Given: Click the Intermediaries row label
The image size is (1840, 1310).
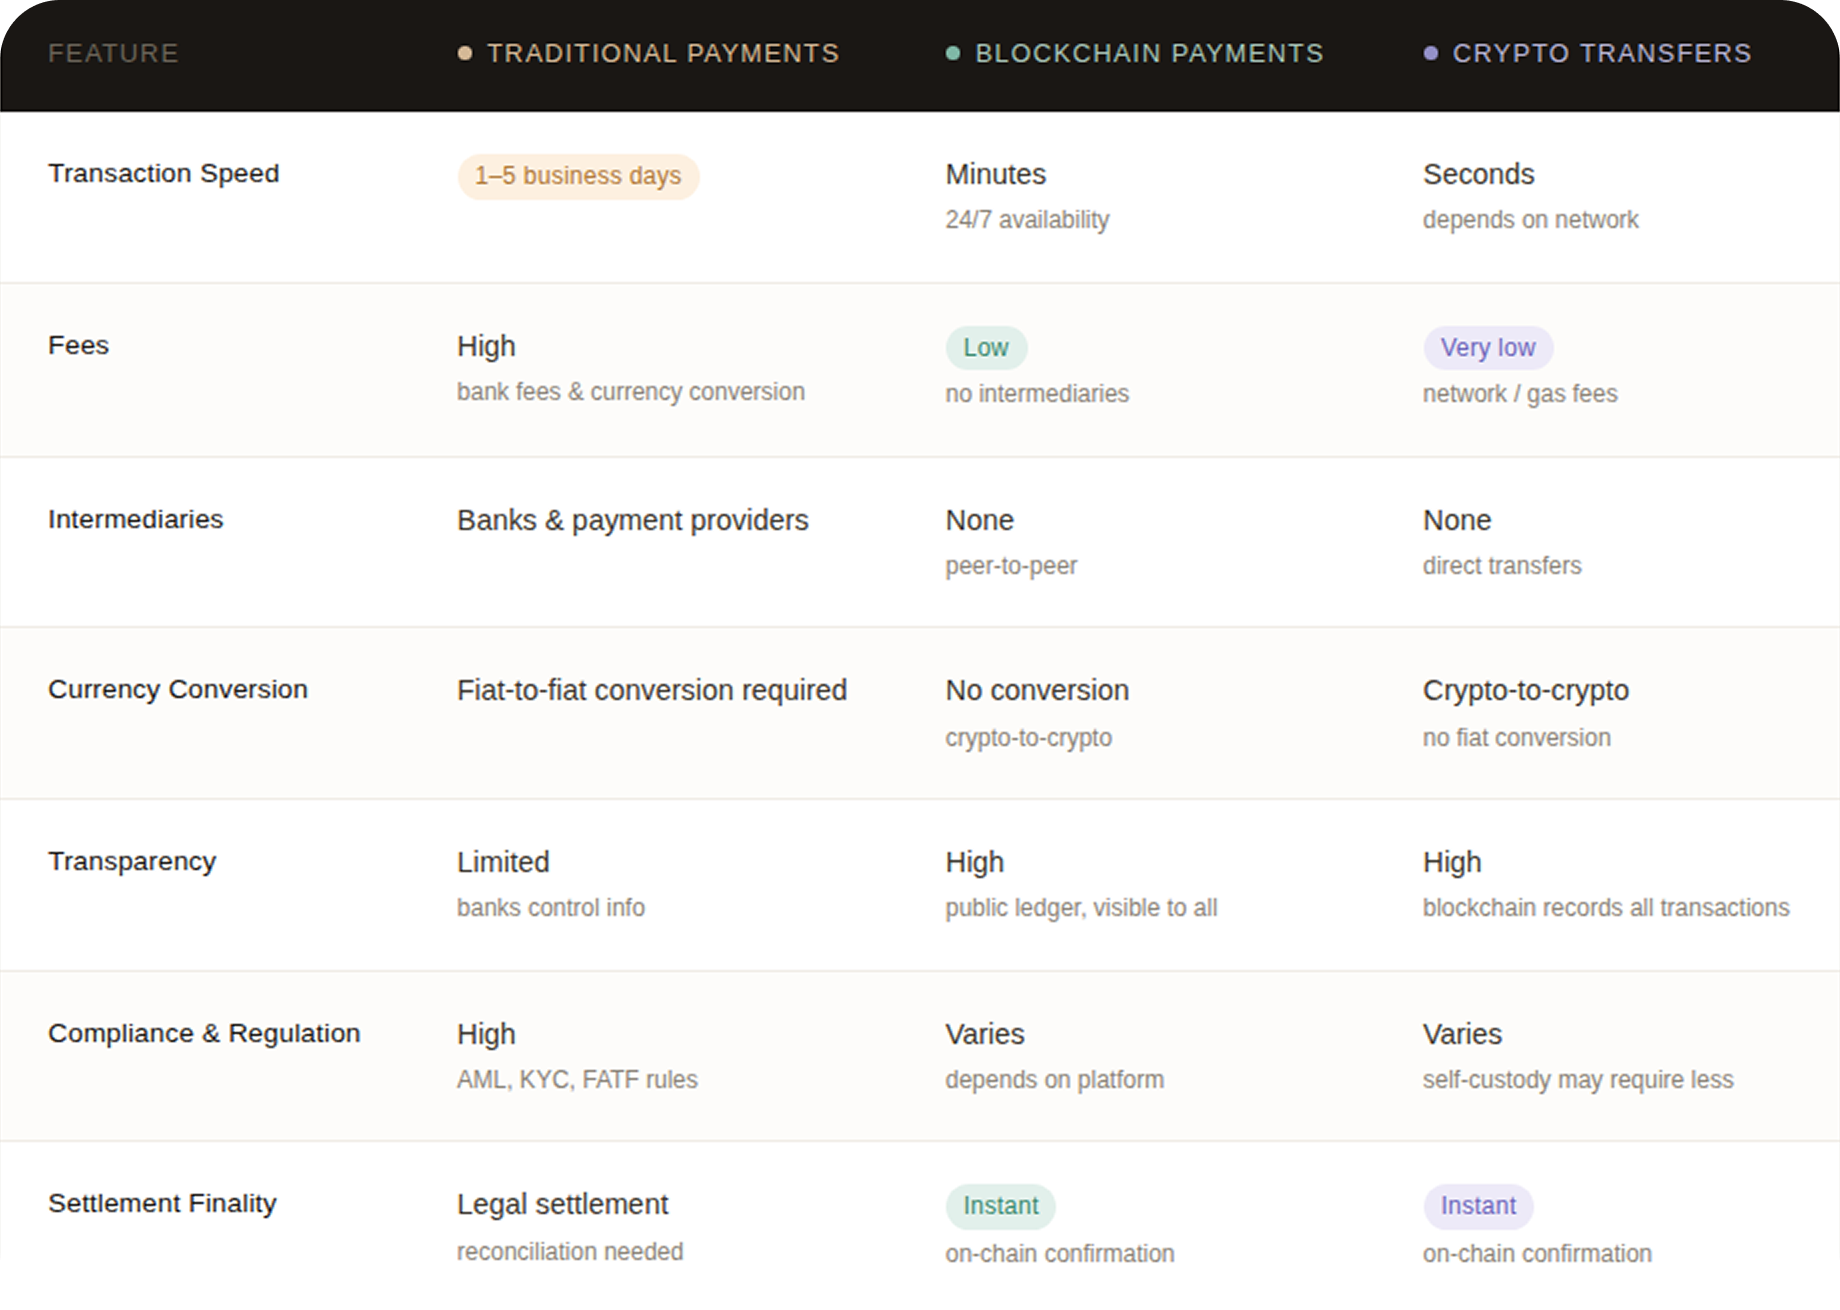Looking at the screenshot, I should (135, 519).
